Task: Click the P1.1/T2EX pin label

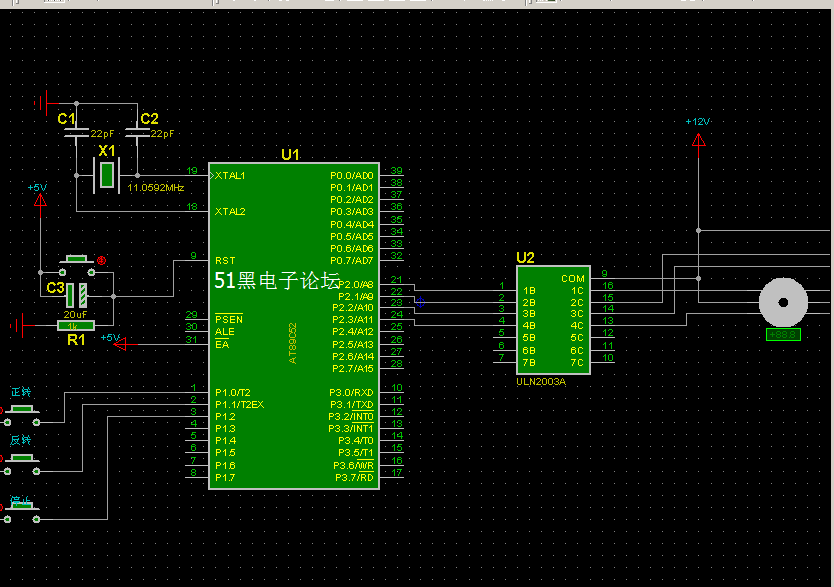Action: 239,405
